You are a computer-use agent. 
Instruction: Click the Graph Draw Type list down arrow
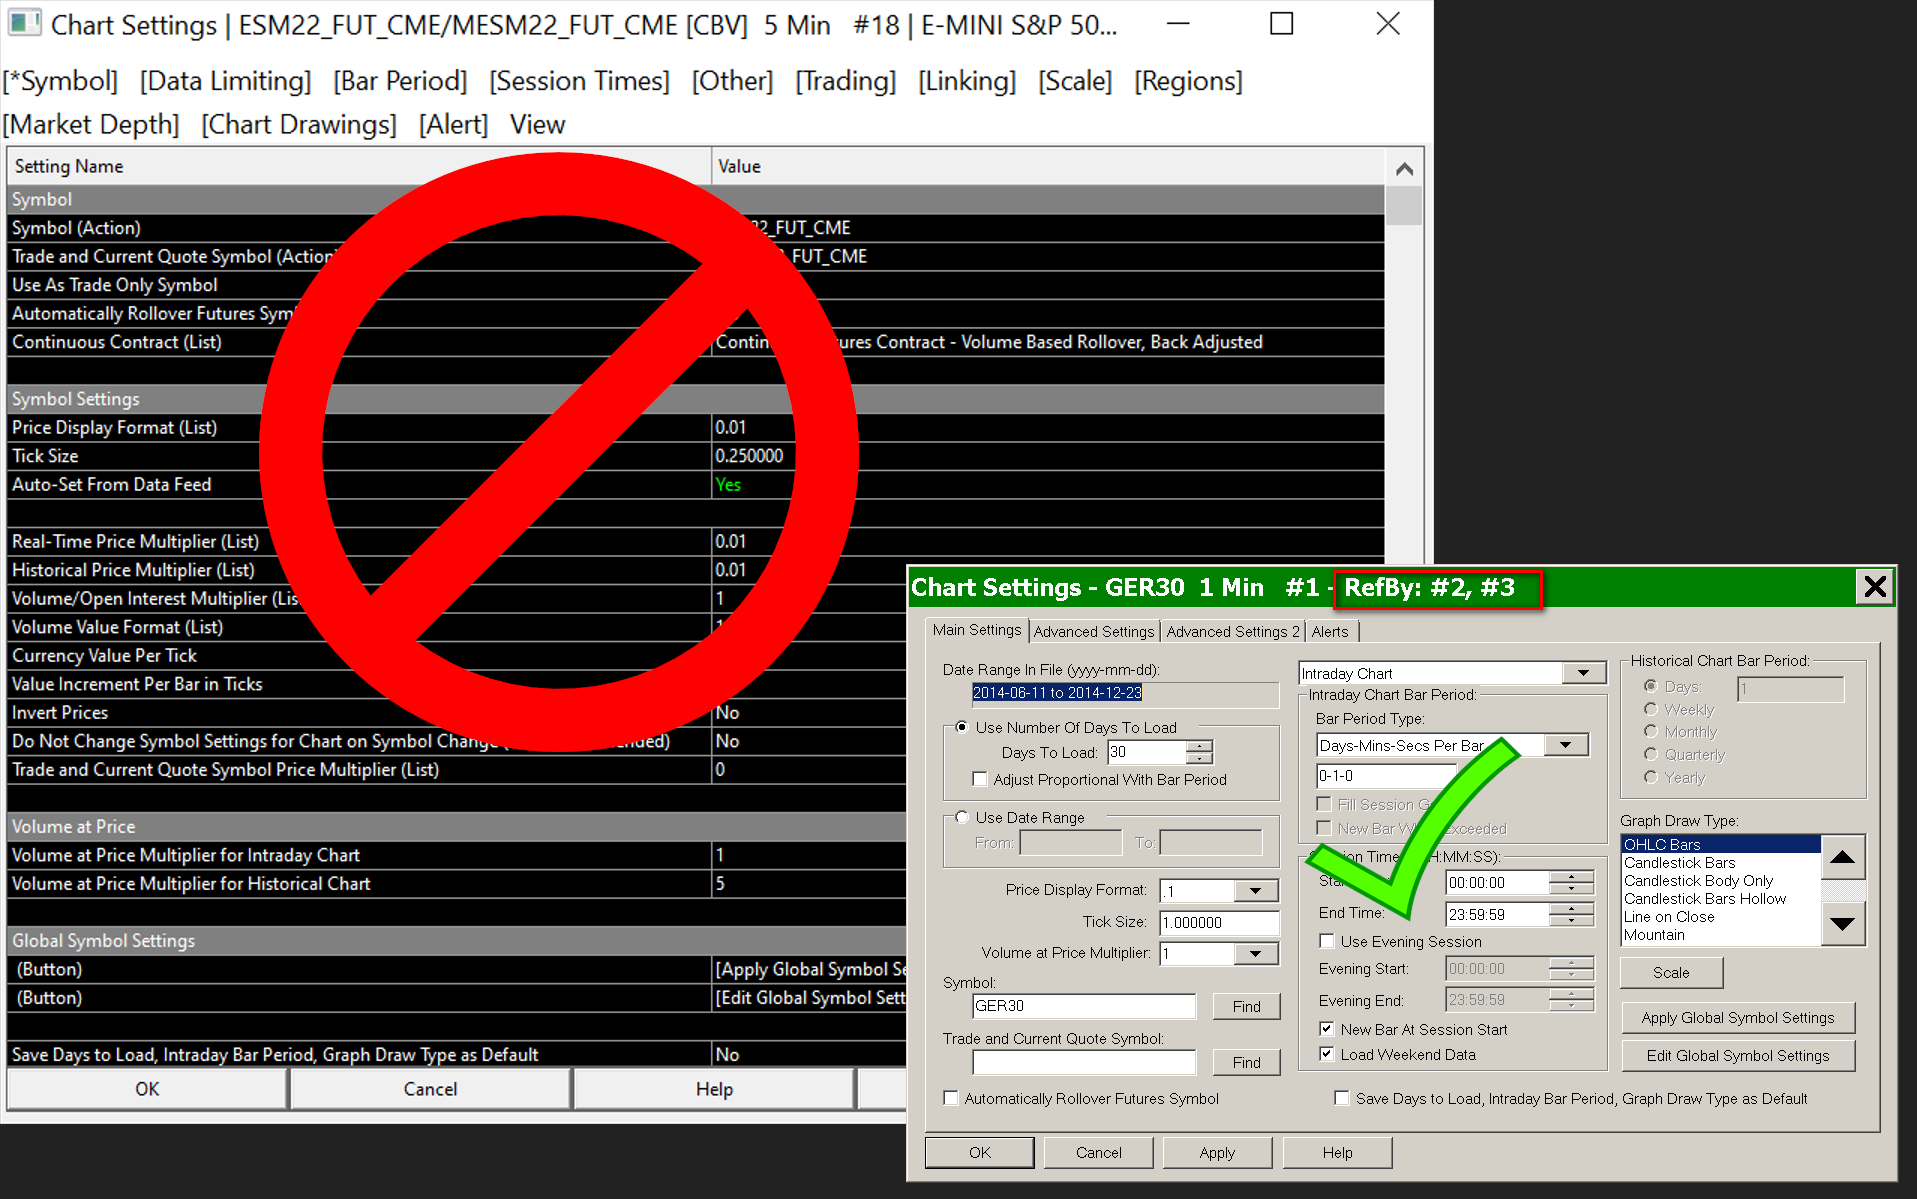(x=1842, y=924)
